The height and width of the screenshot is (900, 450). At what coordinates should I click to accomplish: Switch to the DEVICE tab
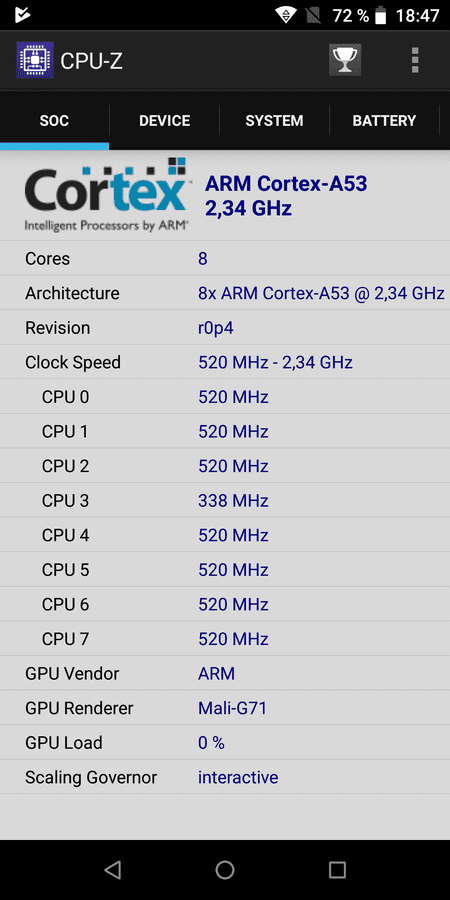[x=165, y=121]
